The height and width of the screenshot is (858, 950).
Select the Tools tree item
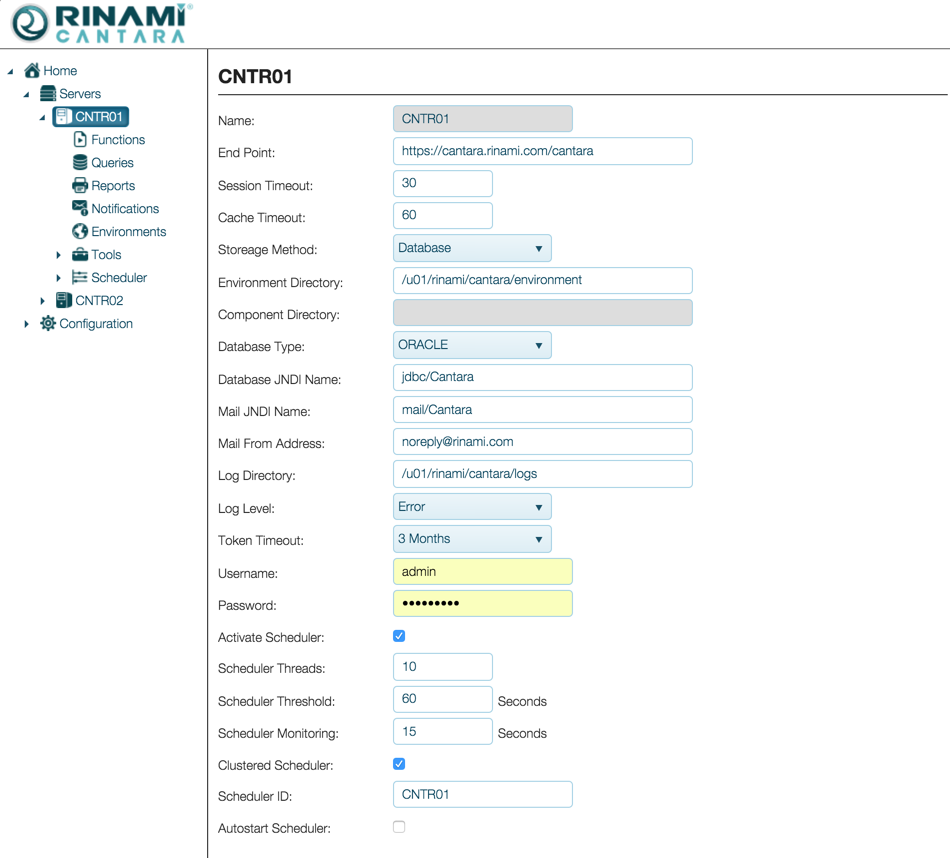click(105, 255)
